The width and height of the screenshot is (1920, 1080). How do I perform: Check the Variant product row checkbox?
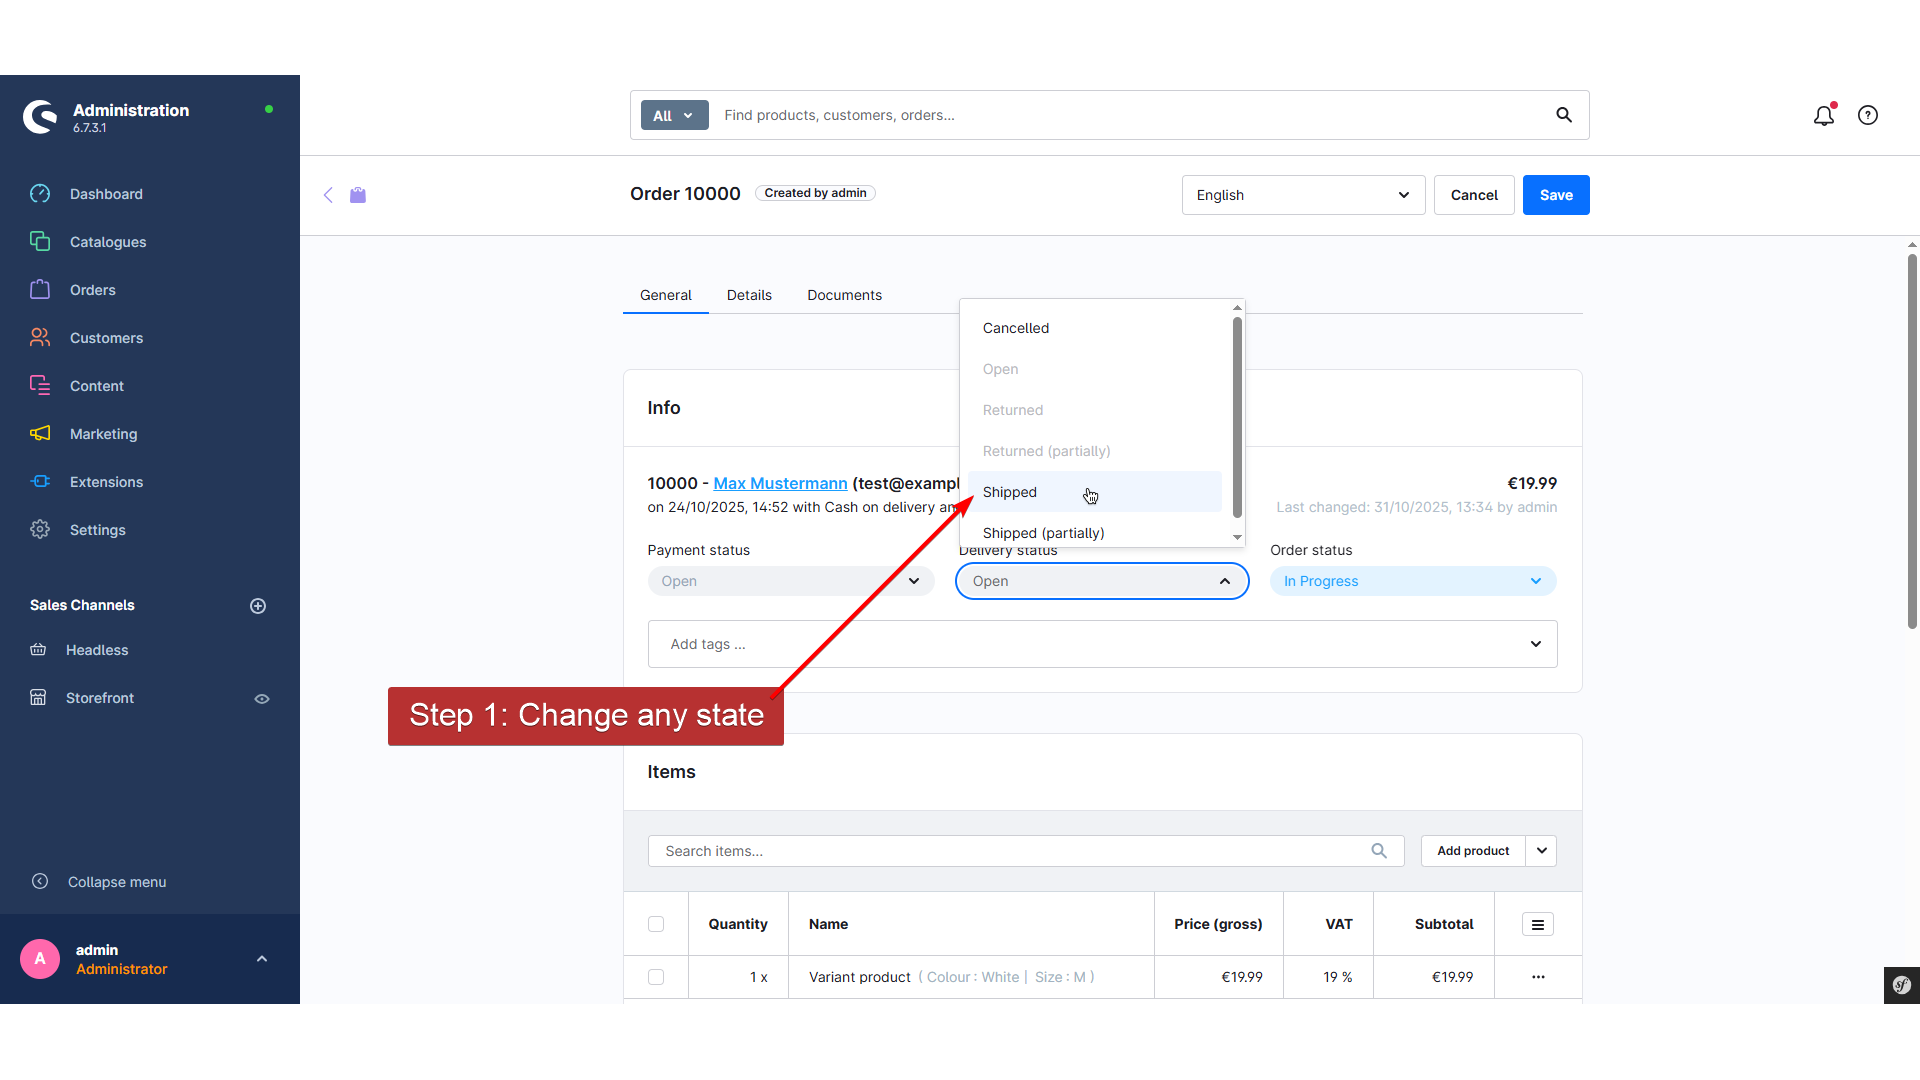click(x=656, y=977)
